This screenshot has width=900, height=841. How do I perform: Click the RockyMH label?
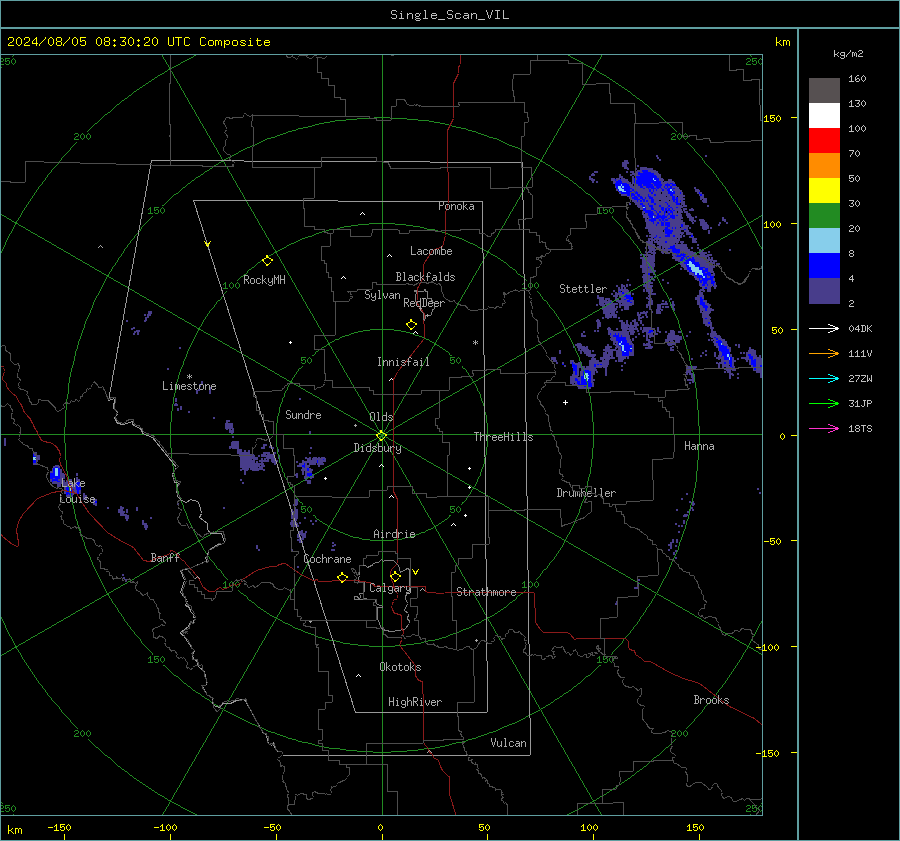[264, 280]
